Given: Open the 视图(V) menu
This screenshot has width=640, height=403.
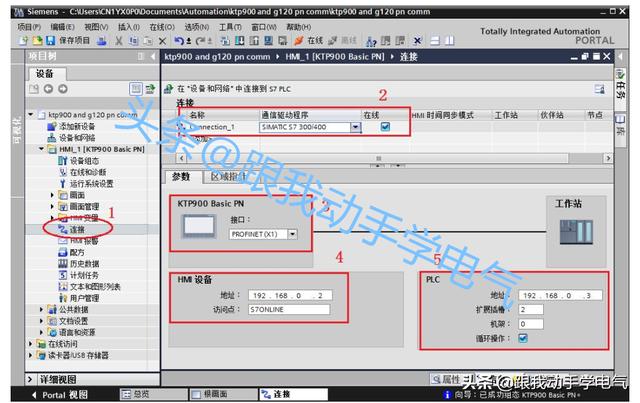Looking at the screenshot, I should coord(96,27).
